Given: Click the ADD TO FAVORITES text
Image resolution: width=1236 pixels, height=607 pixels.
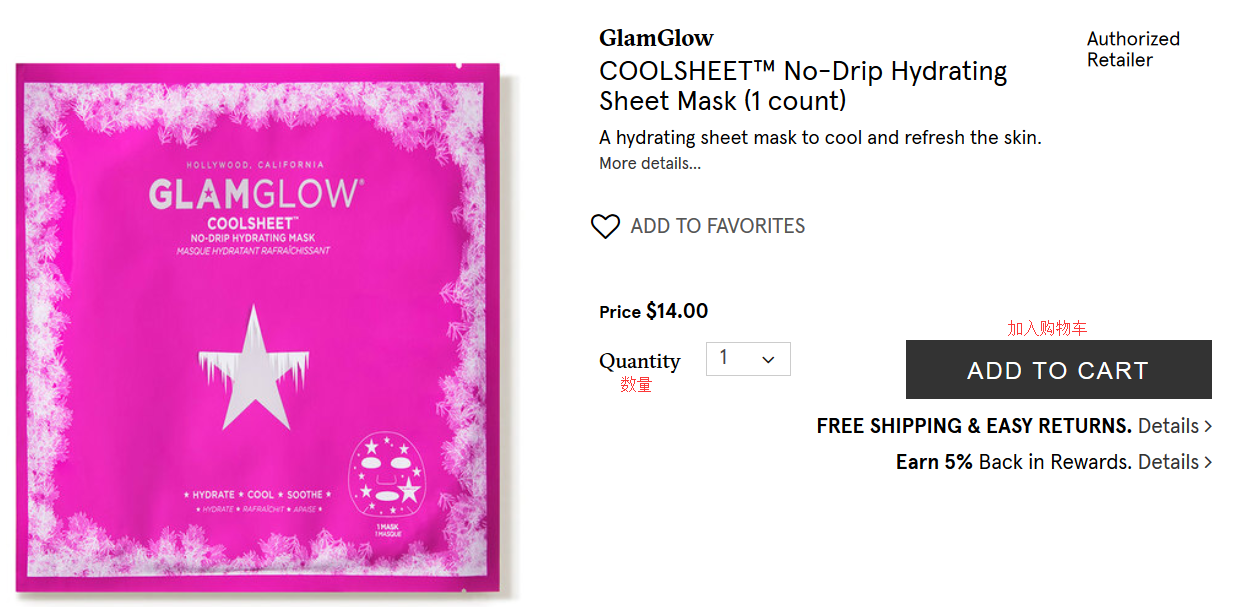Looking at the screenshot, I should (717, 227).
